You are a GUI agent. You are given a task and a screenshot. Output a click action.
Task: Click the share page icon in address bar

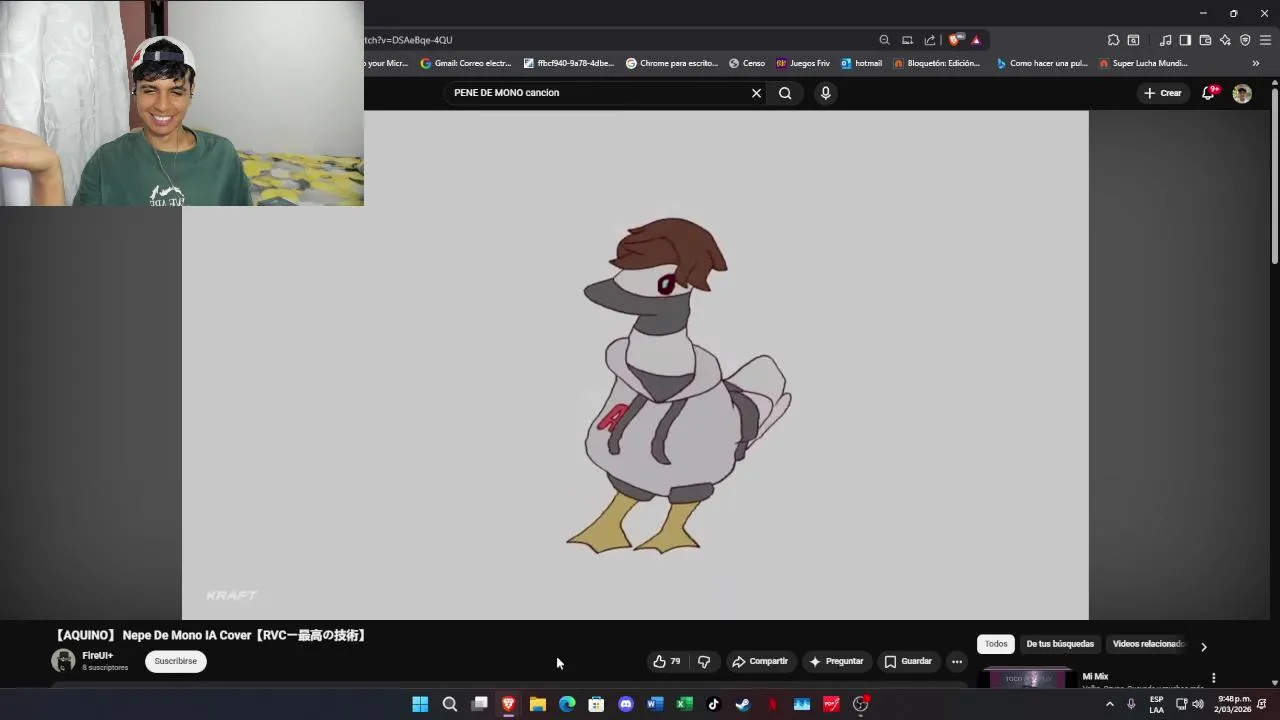(930, 40)
